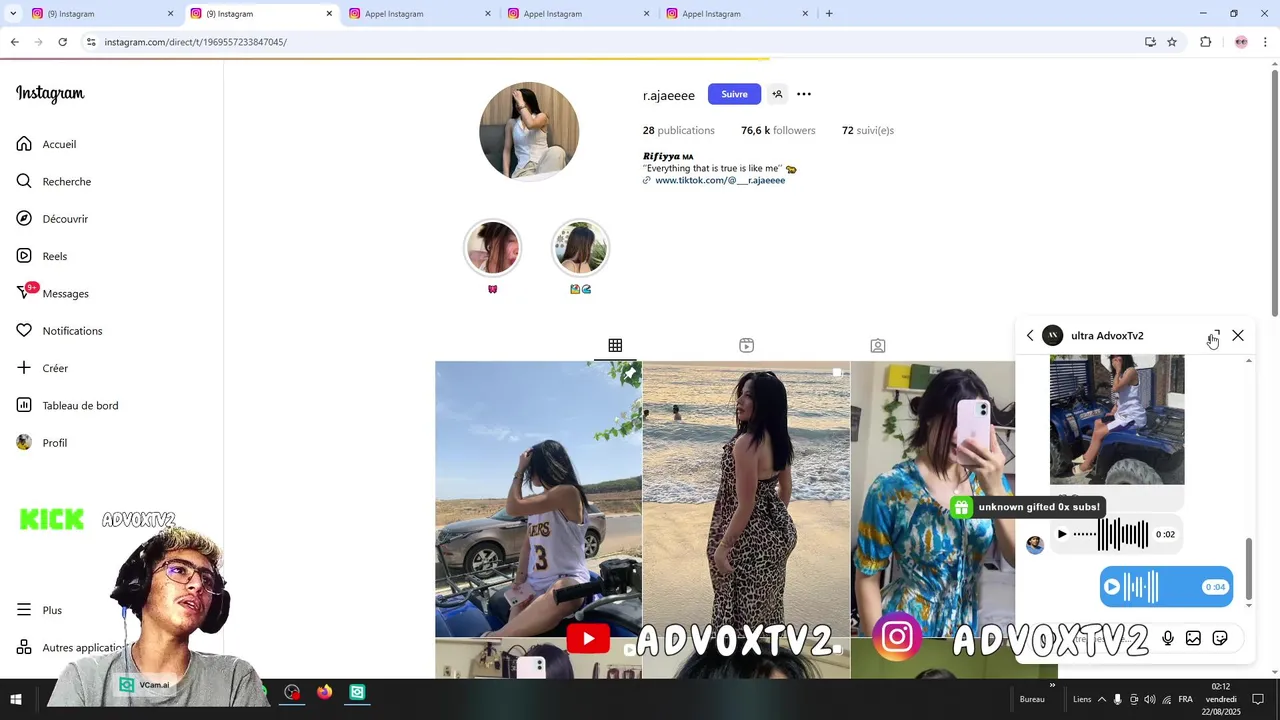Click the image attachment icon in chat
Viewport: 1280px width, 720px height.
[1193, 638]
